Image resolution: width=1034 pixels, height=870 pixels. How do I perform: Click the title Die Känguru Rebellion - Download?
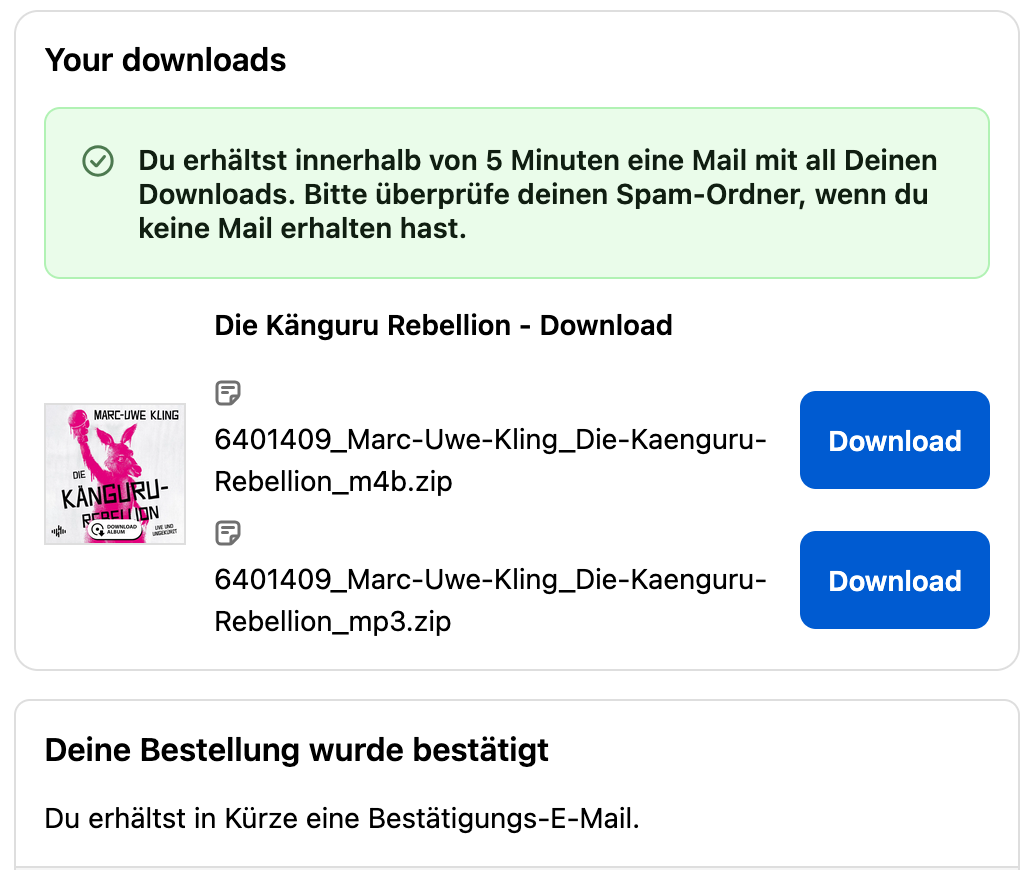click(443, 325)
